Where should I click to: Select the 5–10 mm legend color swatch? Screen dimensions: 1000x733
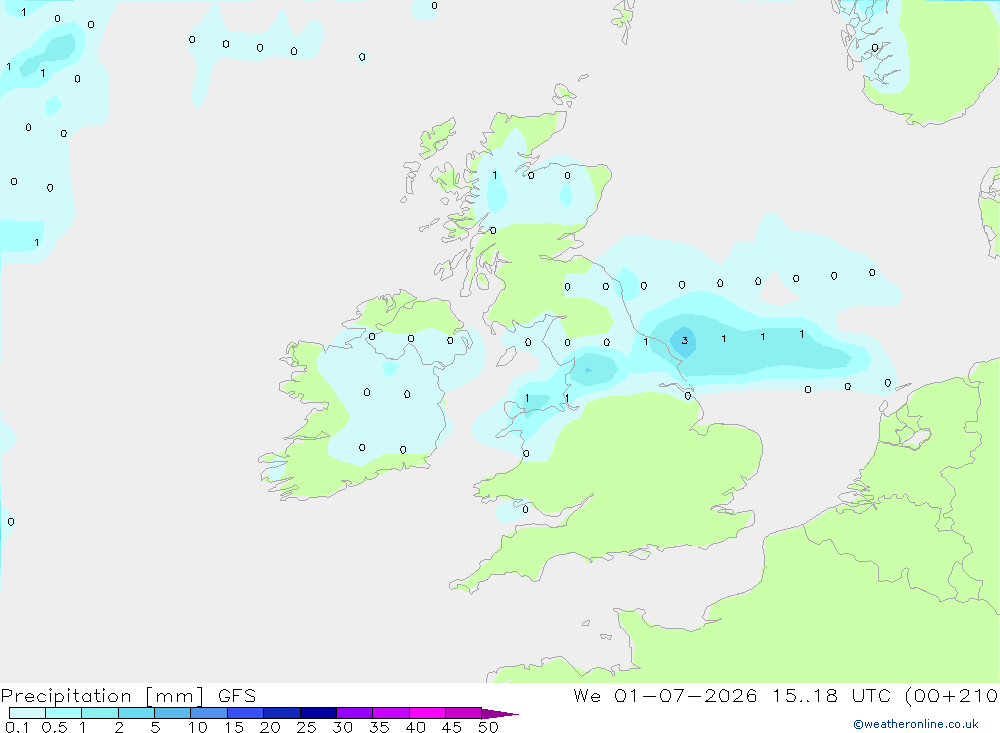point(173,713)
